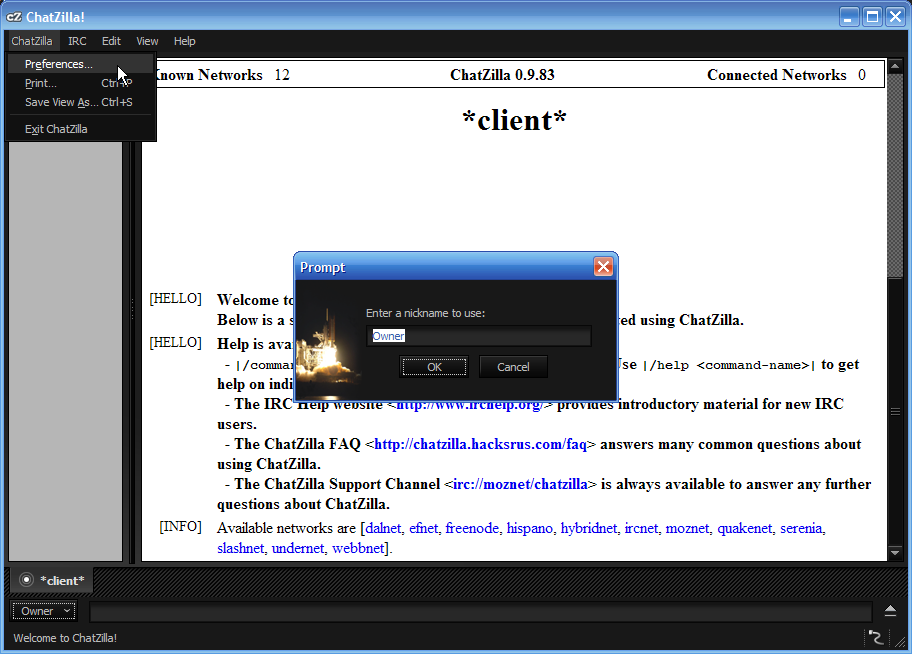The image size is (912, 654).
Task: Click the connection status icon in status bar
Action: click(x=875, y=638)
